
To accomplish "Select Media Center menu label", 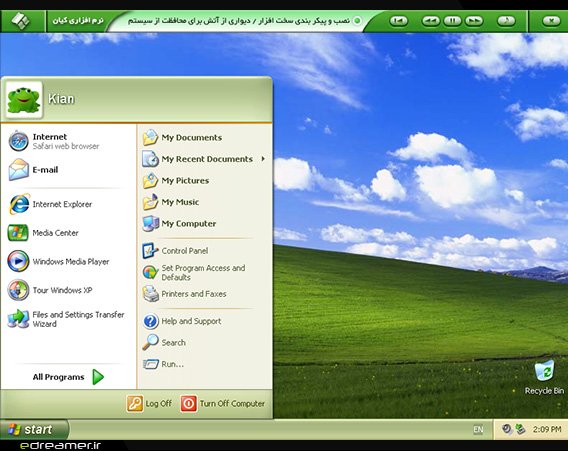I will pyautogui.click(x=55, y=233).
